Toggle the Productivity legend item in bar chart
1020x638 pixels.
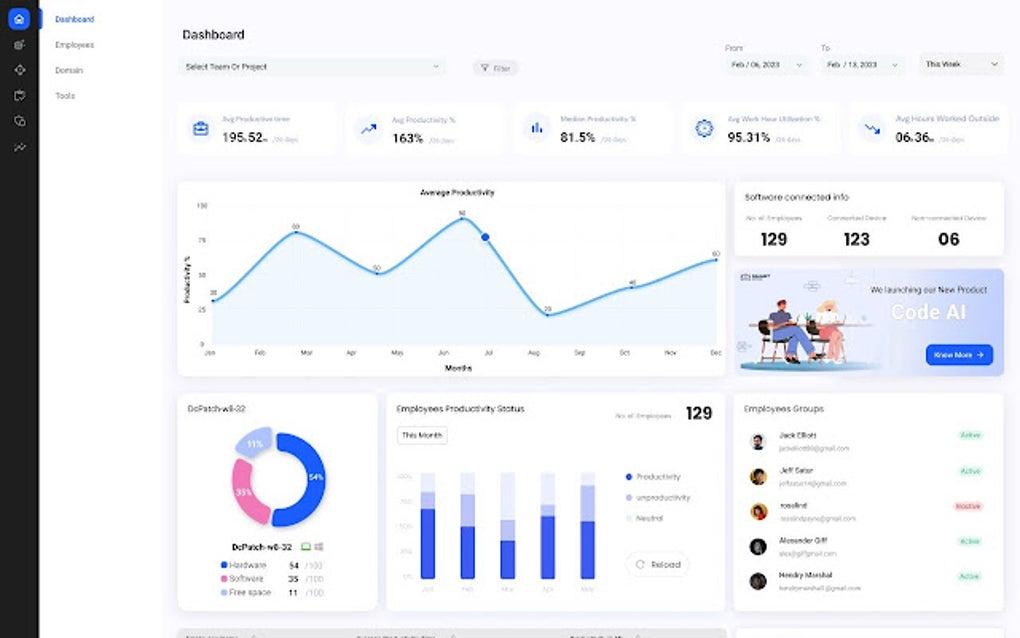(652, 477)
